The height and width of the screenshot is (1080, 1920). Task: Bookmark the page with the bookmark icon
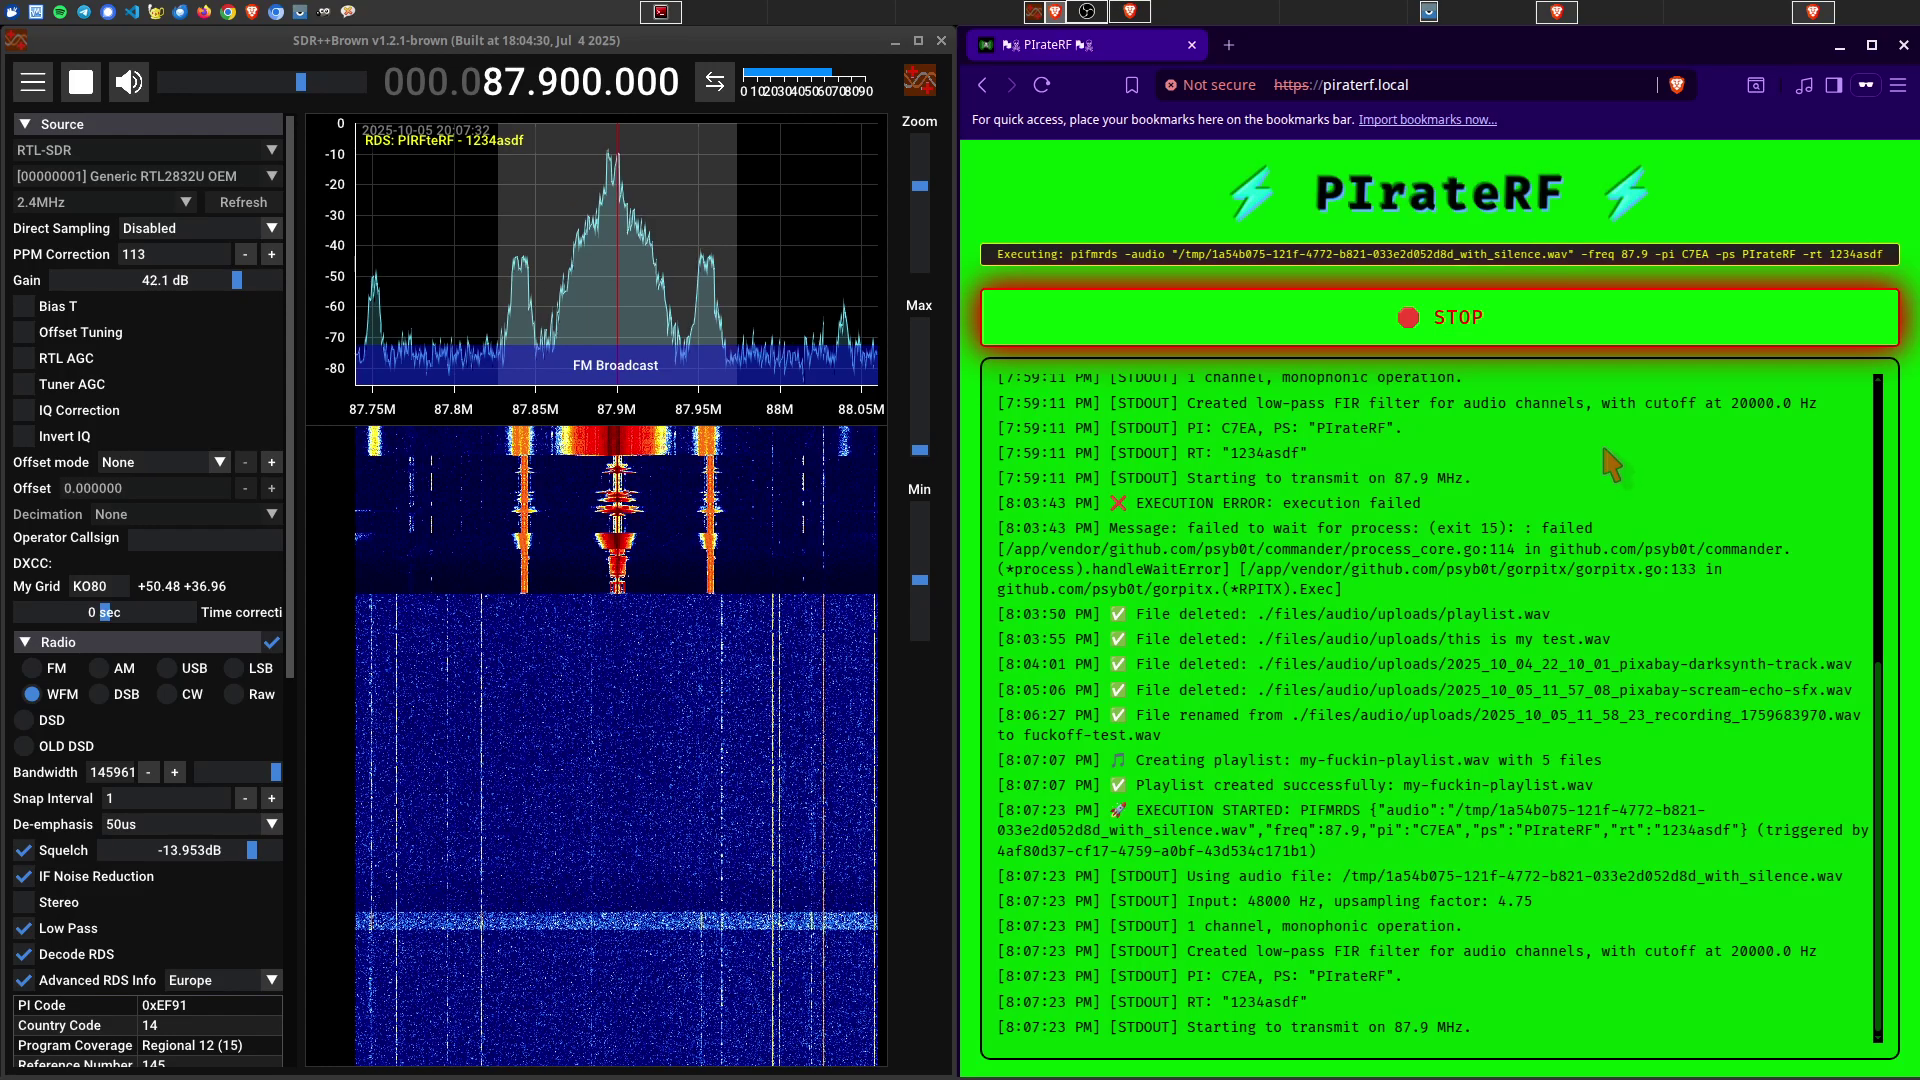[x=1132, y=85]
